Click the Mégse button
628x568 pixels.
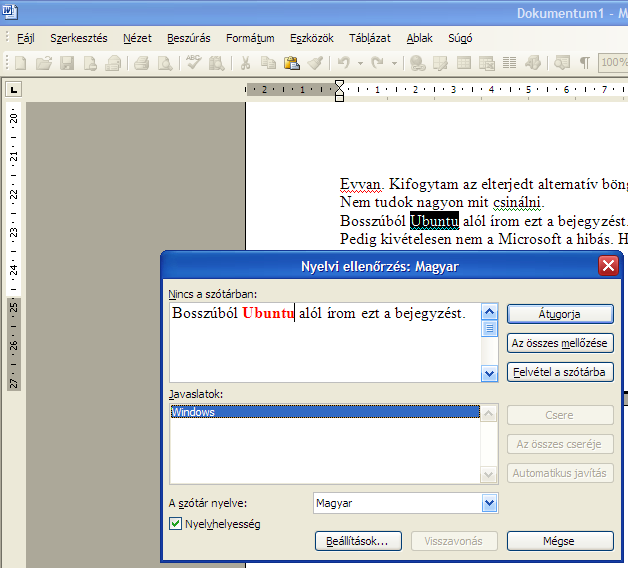560,541
